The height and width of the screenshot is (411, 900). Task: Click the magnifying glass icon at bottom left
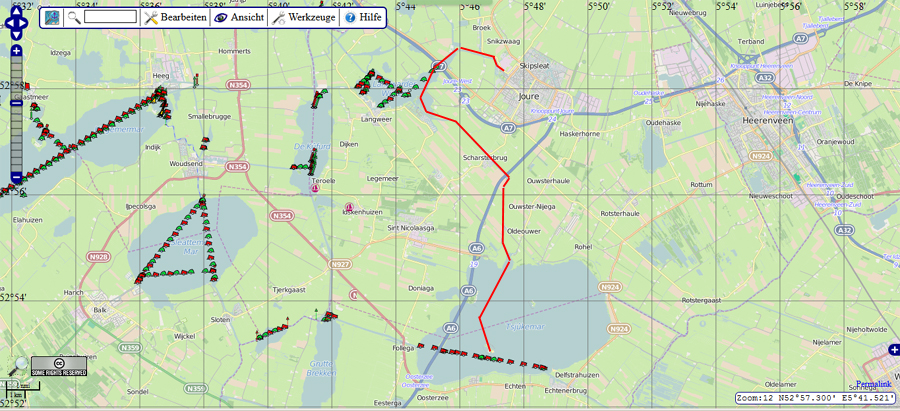[17, 367]
